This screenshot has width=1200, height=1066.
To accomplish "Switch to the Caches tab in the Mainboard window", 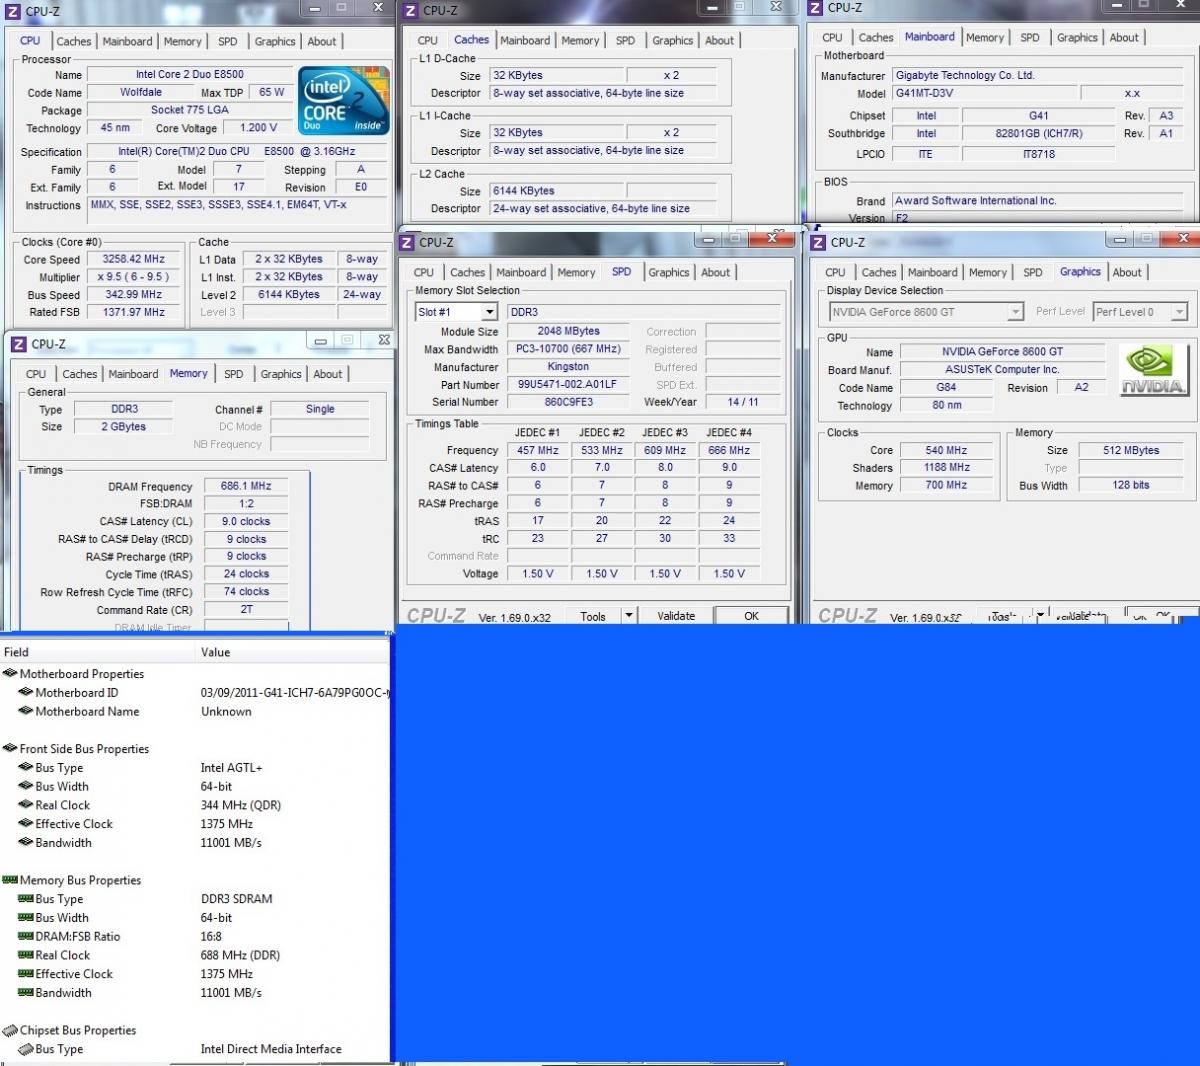I will tap(876, 38).
